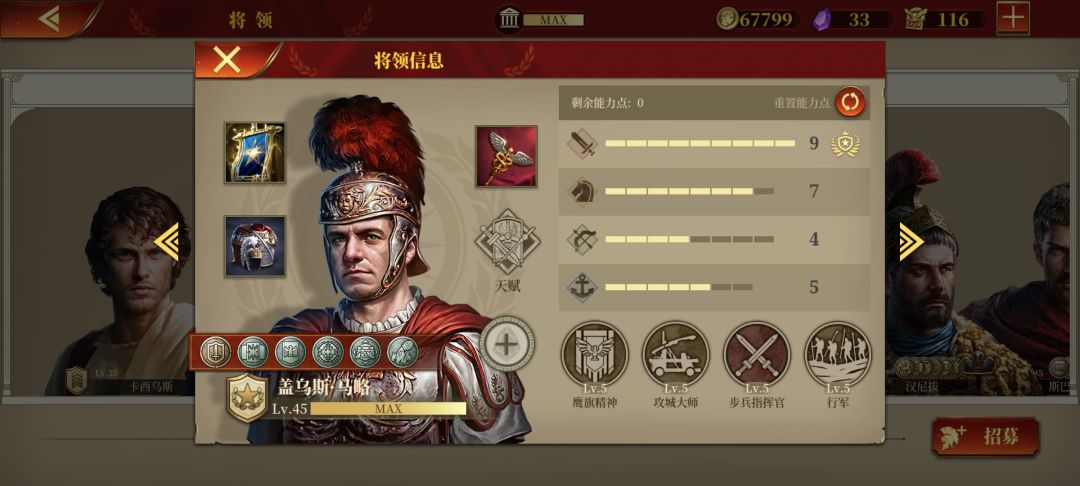
Task: Select the cavalry horse attribute bar
Action: (x=714, y=191)
